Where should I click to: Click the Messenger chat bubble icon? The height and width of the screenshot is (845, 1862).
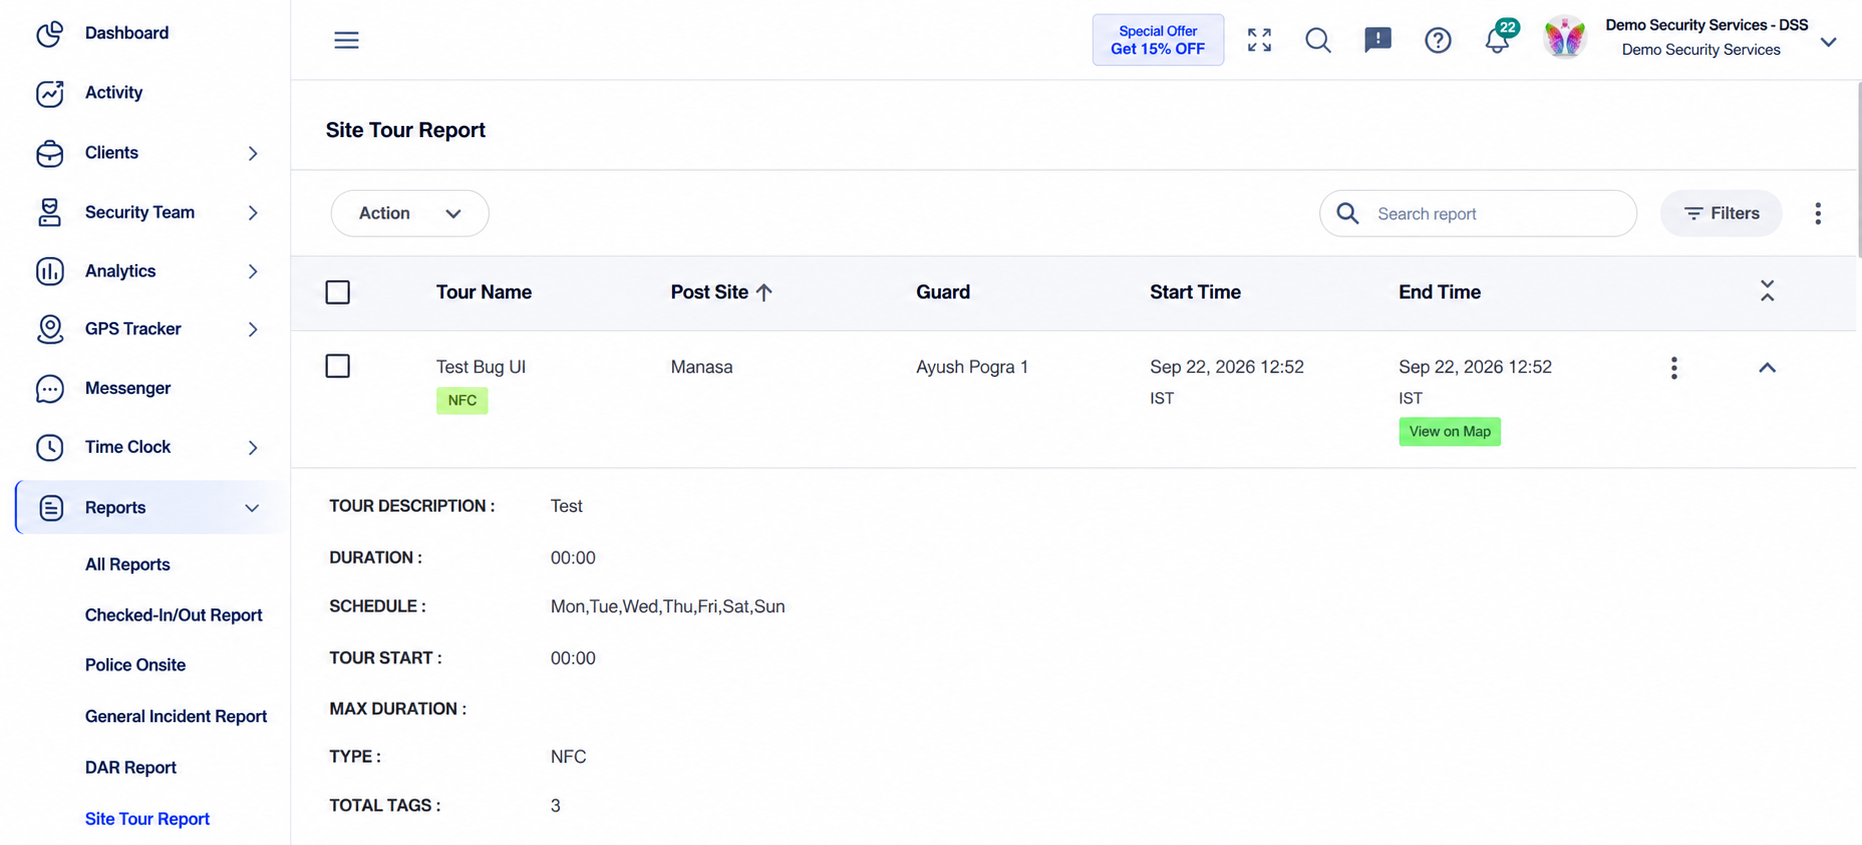tap(50, 388)
